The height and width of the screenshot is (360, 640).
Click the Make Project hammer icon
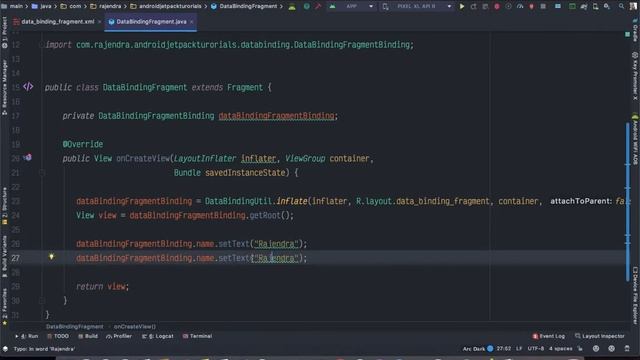318,7
